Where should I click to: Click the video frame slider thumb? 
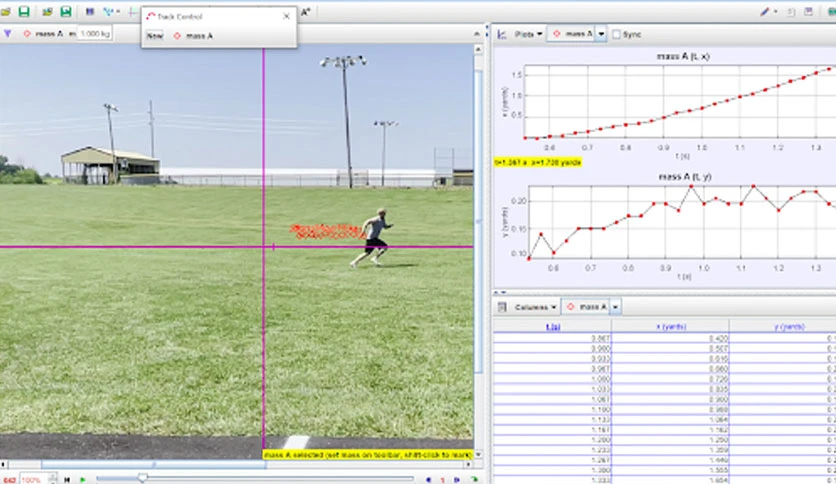[x=142, y=478]
